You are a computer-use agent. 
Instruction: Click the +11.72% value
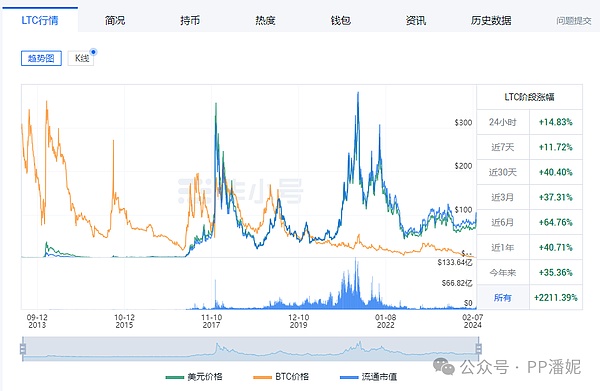tap(556, 147)
